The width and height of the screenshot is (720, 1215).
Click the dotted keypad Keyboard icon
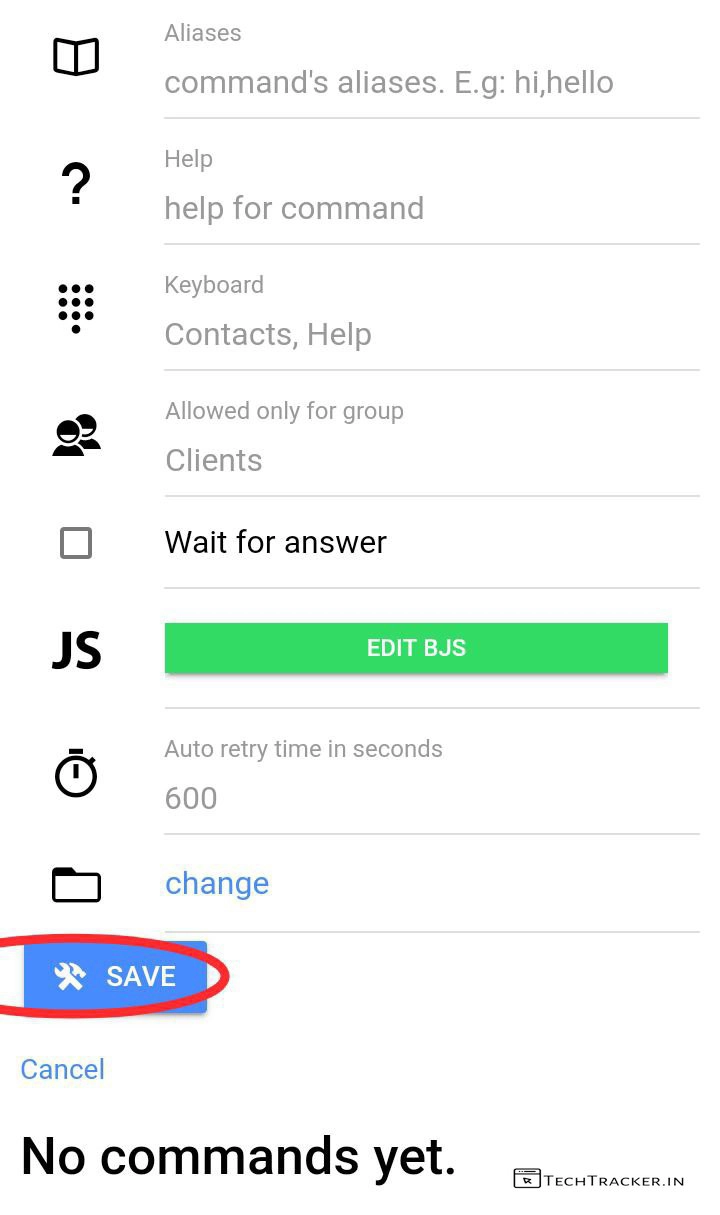[x=76, y=308]
